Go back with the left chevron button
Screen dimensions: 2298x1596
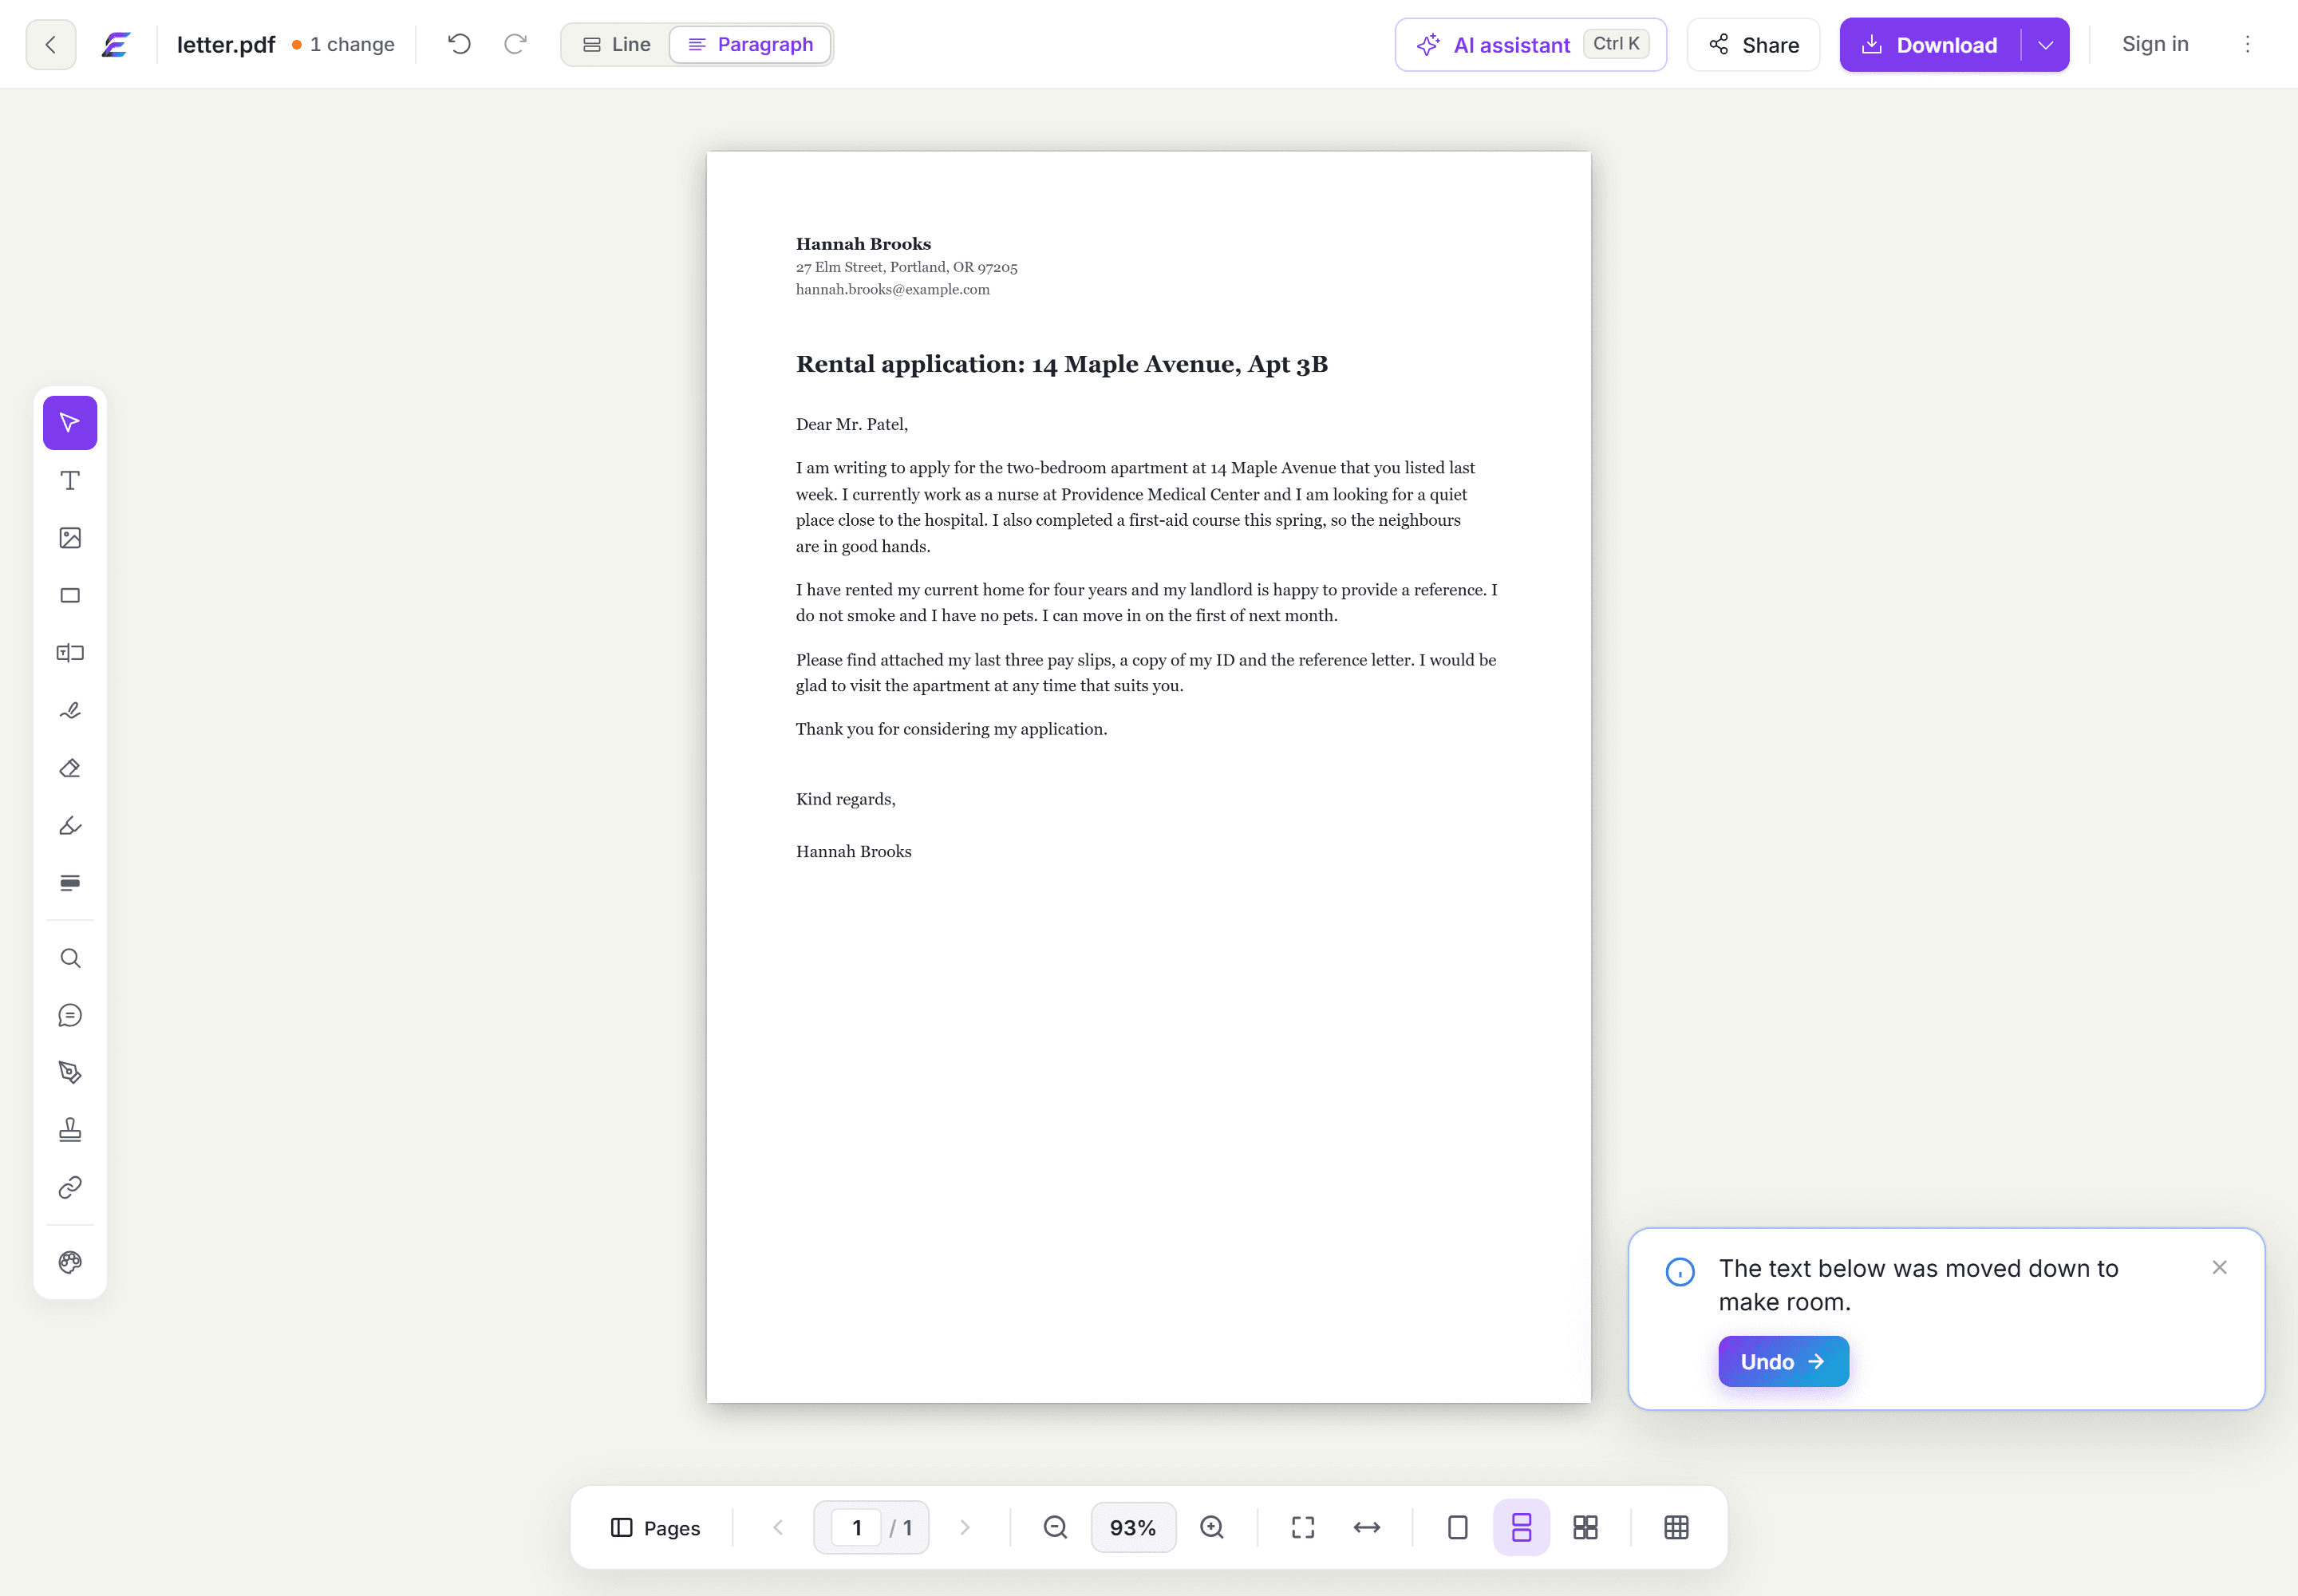[51, 45]
